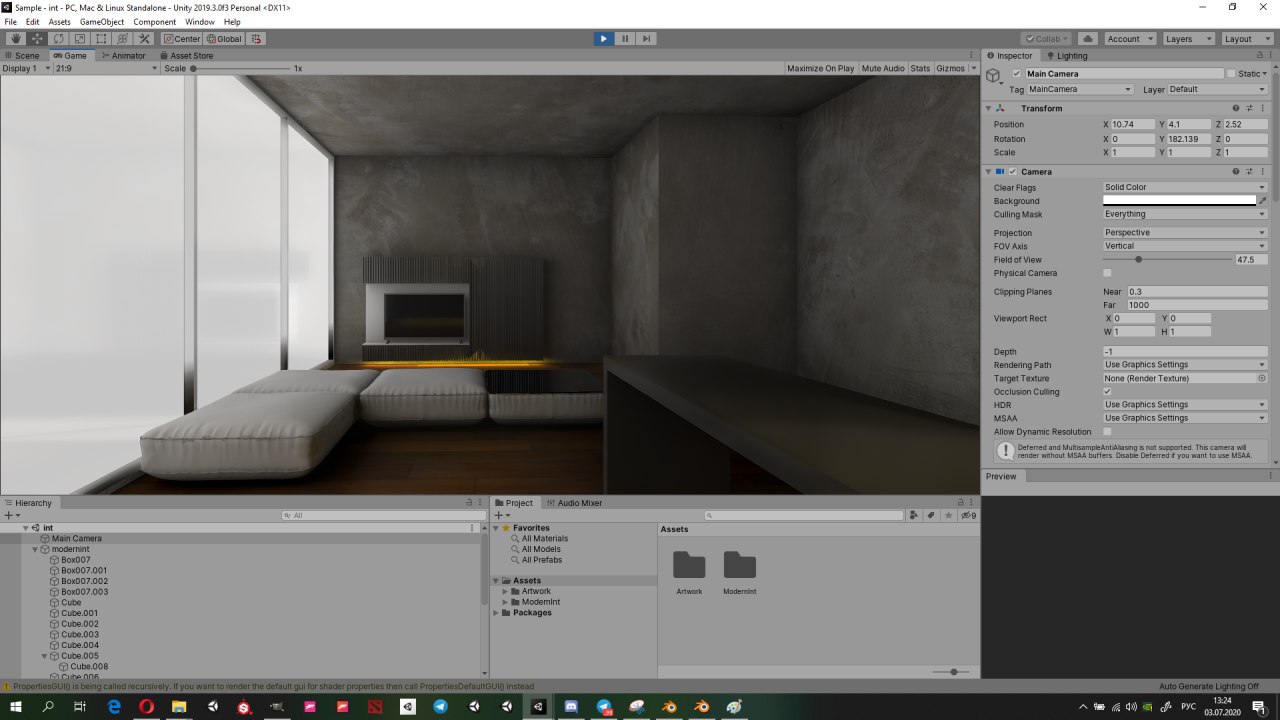Toggle hidden packages visibility counter
1280x720 pixels.
tap(968, 515)
